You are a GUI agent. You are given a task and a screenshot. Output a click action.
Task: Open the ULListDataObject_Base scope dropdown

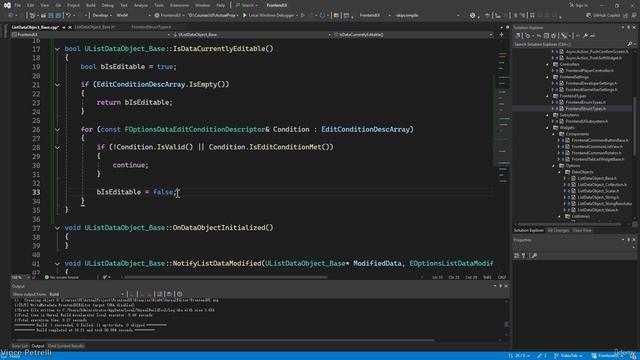251,35
